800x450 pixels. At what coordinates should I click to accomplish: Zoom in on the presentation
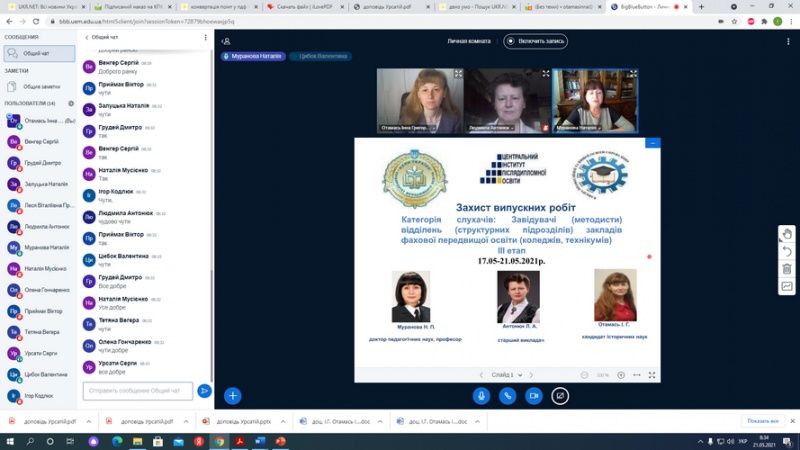[x=621, y=375]
